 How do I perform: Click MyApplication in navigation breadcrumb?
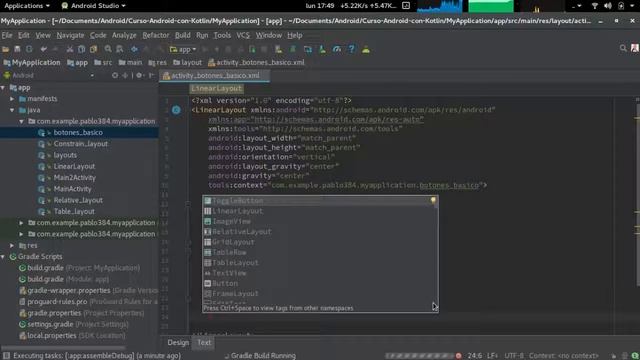coord(32,62)
